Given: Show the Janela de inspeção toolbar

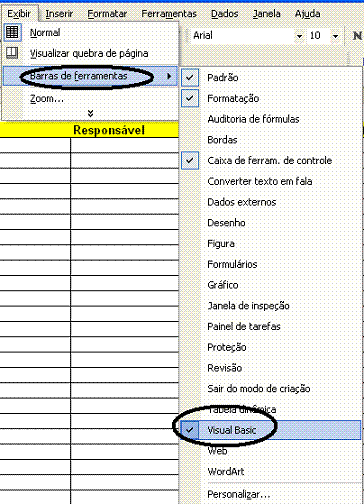Looking at the screenshot, I should point(271,306).
